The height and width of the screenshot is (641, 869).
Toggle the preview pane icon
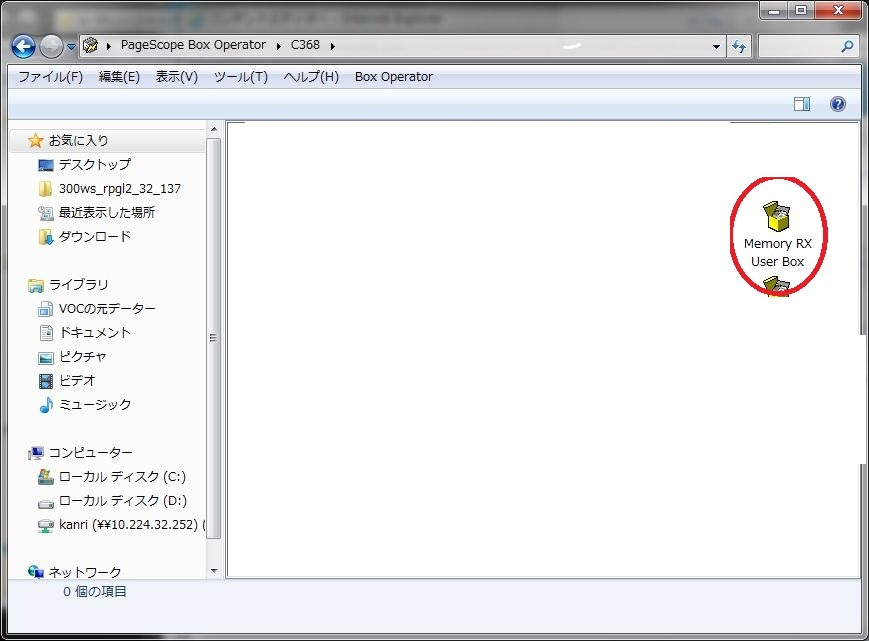pyautogui.click(x=801, y=104)
